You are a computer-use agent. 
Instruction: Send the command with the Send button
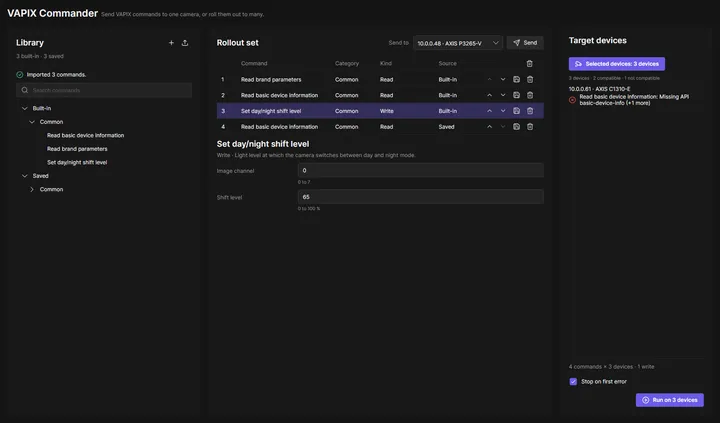click(x=525, y=43)
